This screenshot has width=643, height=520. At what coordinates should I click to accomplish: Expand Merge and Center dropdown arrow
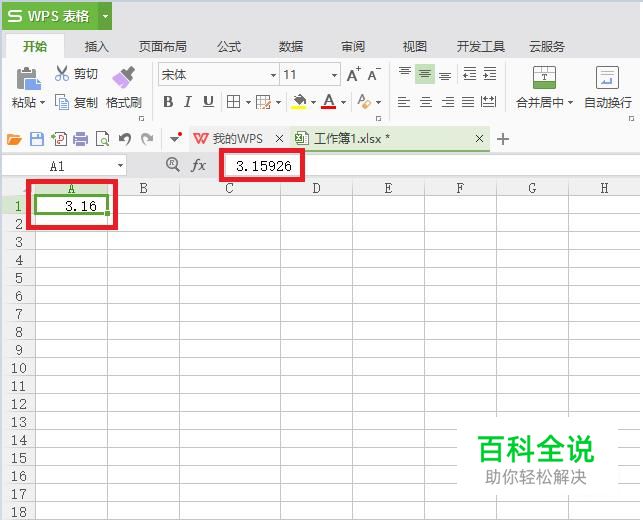pyautogui.click(x=570, y=103)
